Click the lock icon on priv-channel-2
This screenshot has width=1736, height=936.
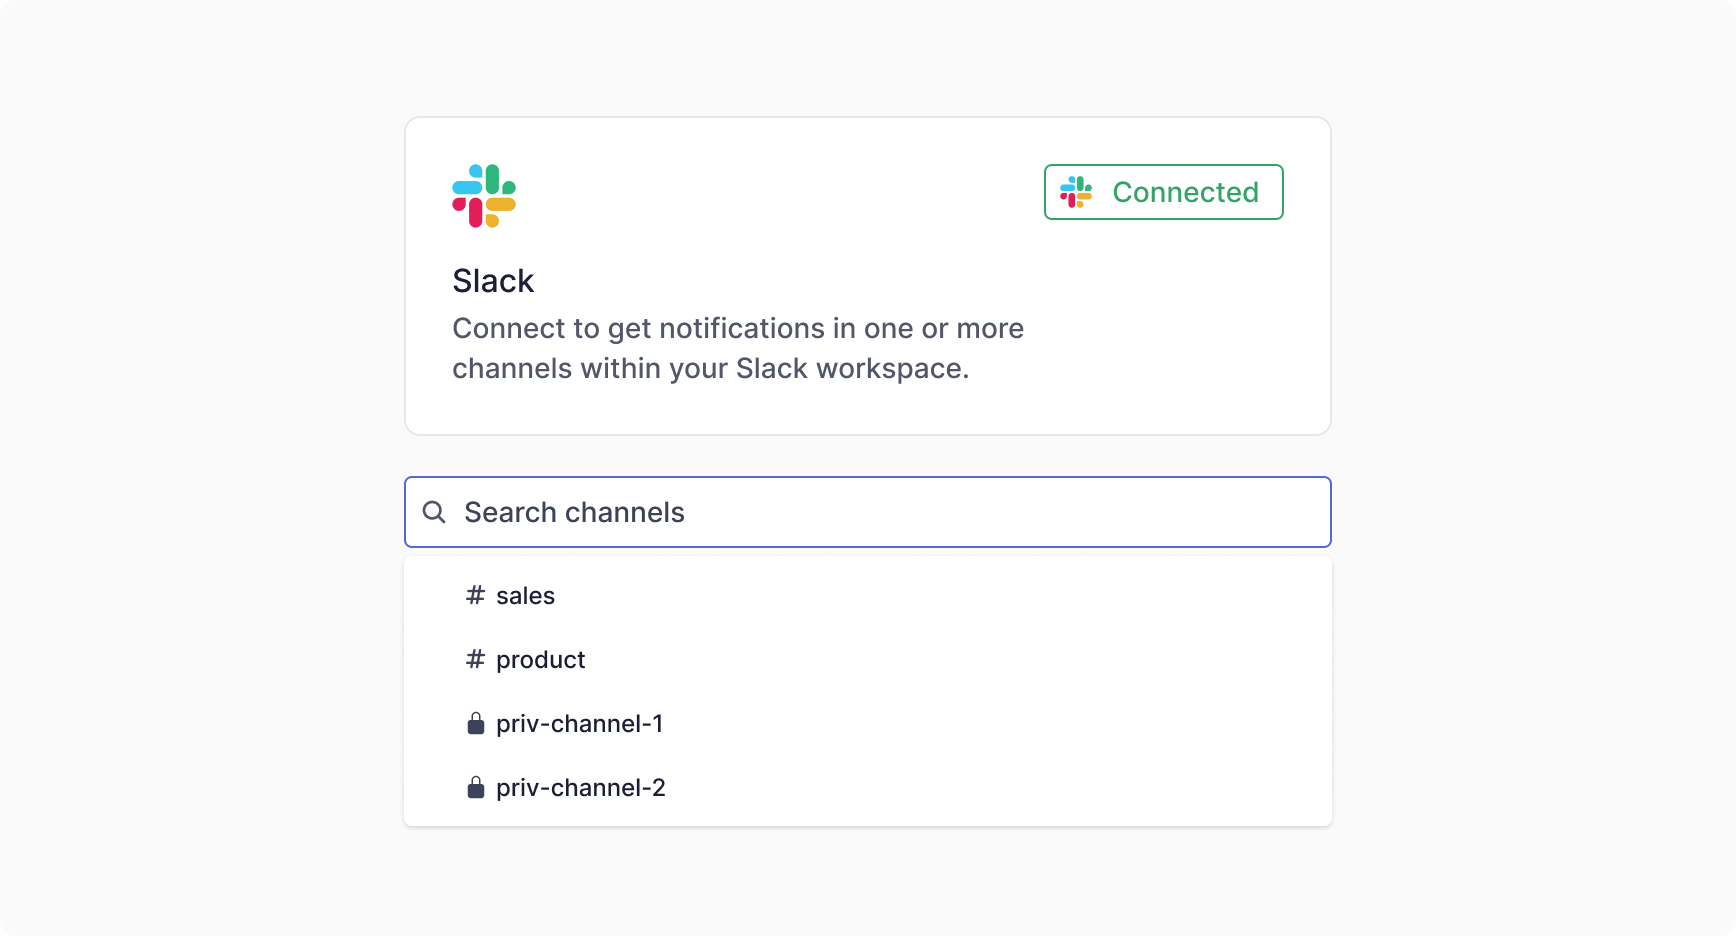click(475, 787)
